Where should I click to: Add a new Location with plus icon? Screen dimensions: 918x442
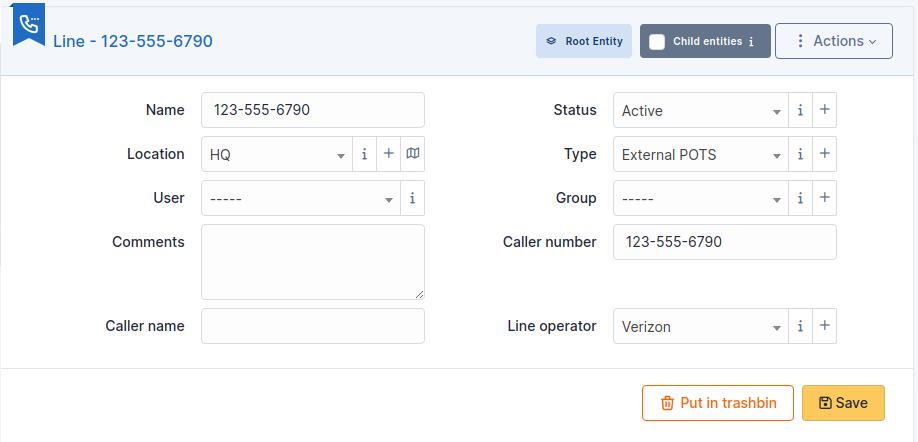[388, 154]
